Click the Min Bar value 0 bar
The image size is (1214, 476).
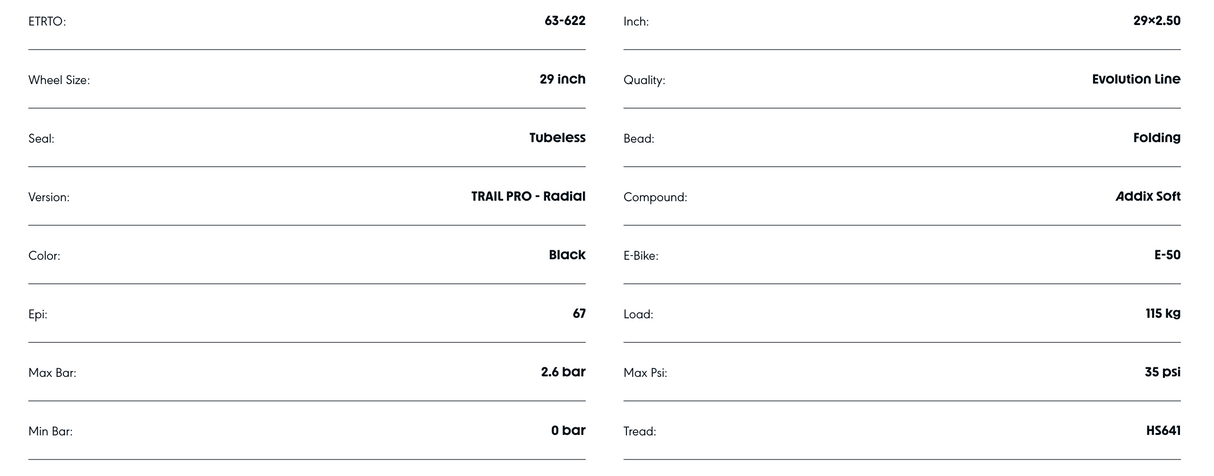pos(568,431)
